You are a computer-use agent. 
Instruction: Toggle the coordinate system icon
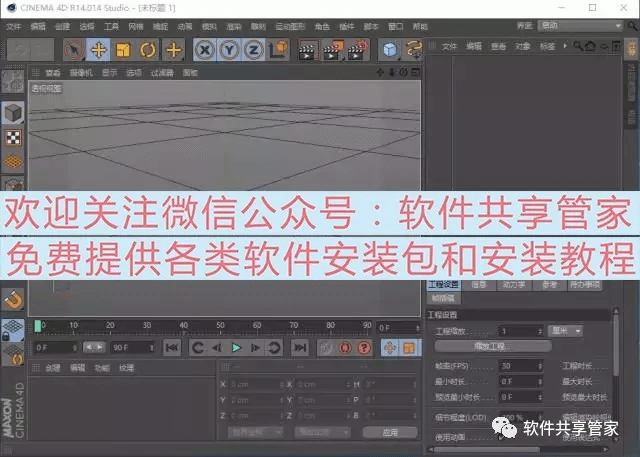(278, 50)
